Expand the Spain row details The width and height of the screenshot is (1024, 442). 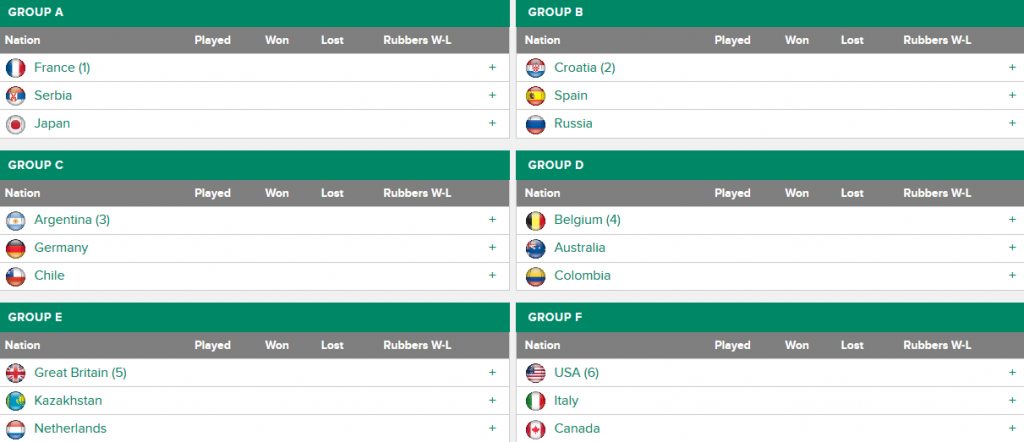tap(1012, 96)
